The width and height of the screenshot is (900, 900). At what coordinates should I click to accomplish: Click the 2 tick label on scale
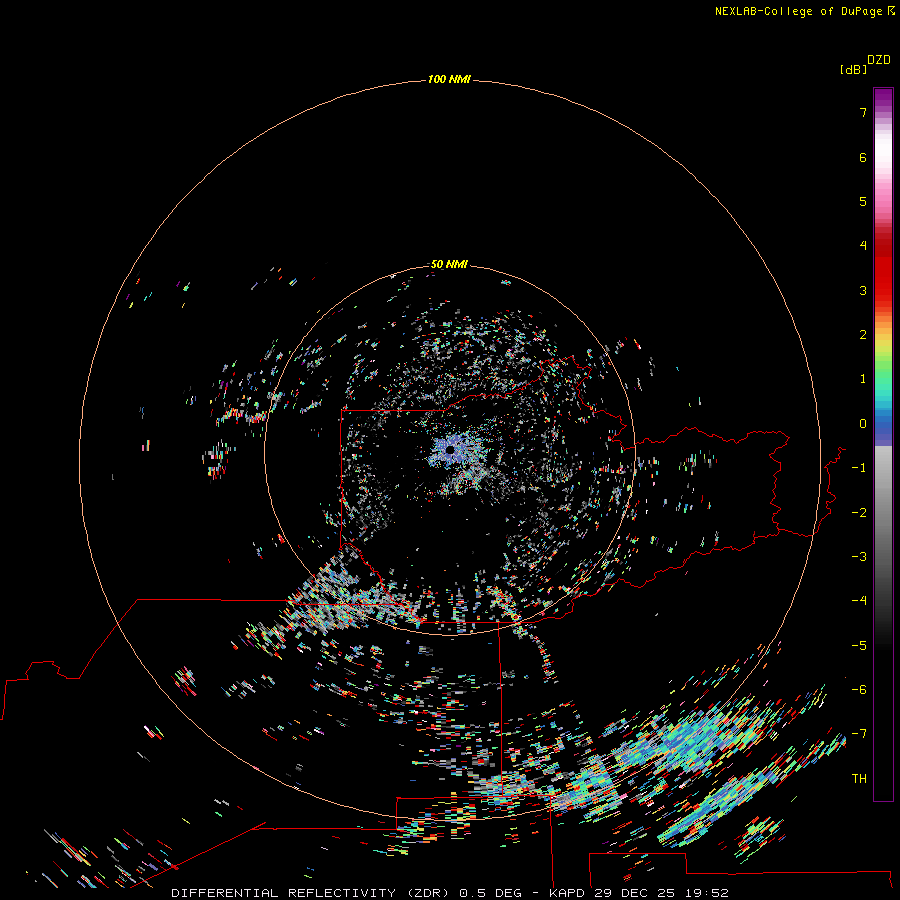[863, 335]
